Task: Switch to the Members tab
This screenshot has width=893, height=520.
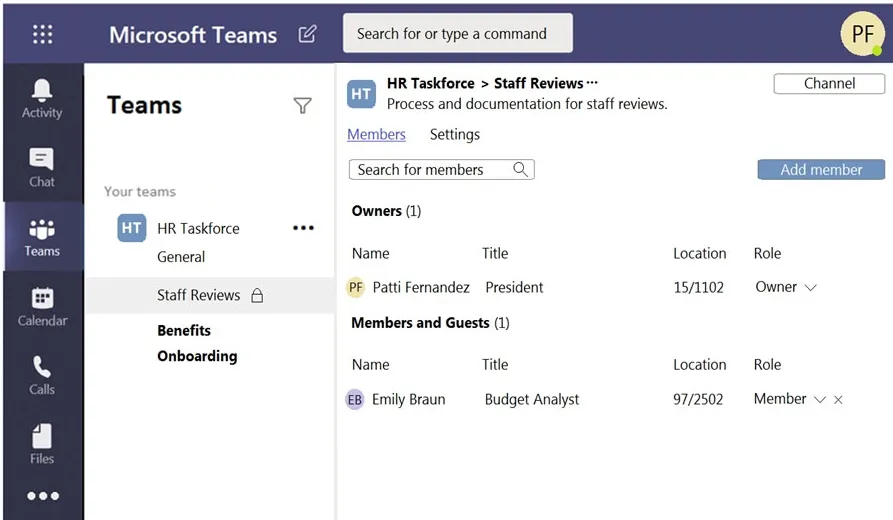Action: (x=376, y=134)
